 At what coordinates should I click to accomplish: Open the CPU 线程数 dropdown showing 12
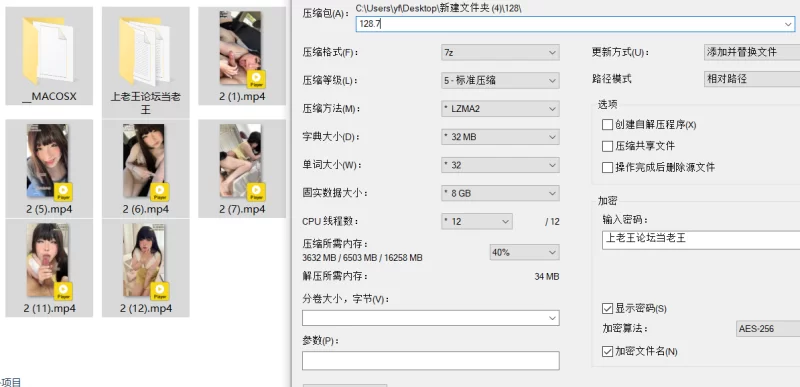tap(477, 221)
